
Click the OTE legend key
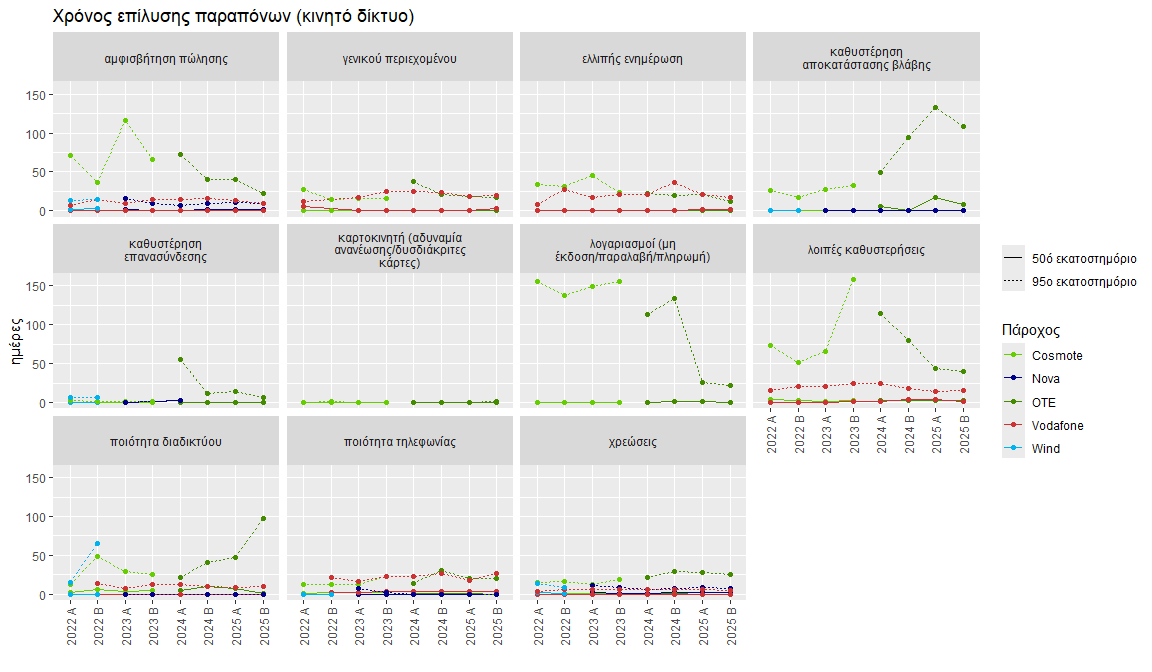(1013, 402)
